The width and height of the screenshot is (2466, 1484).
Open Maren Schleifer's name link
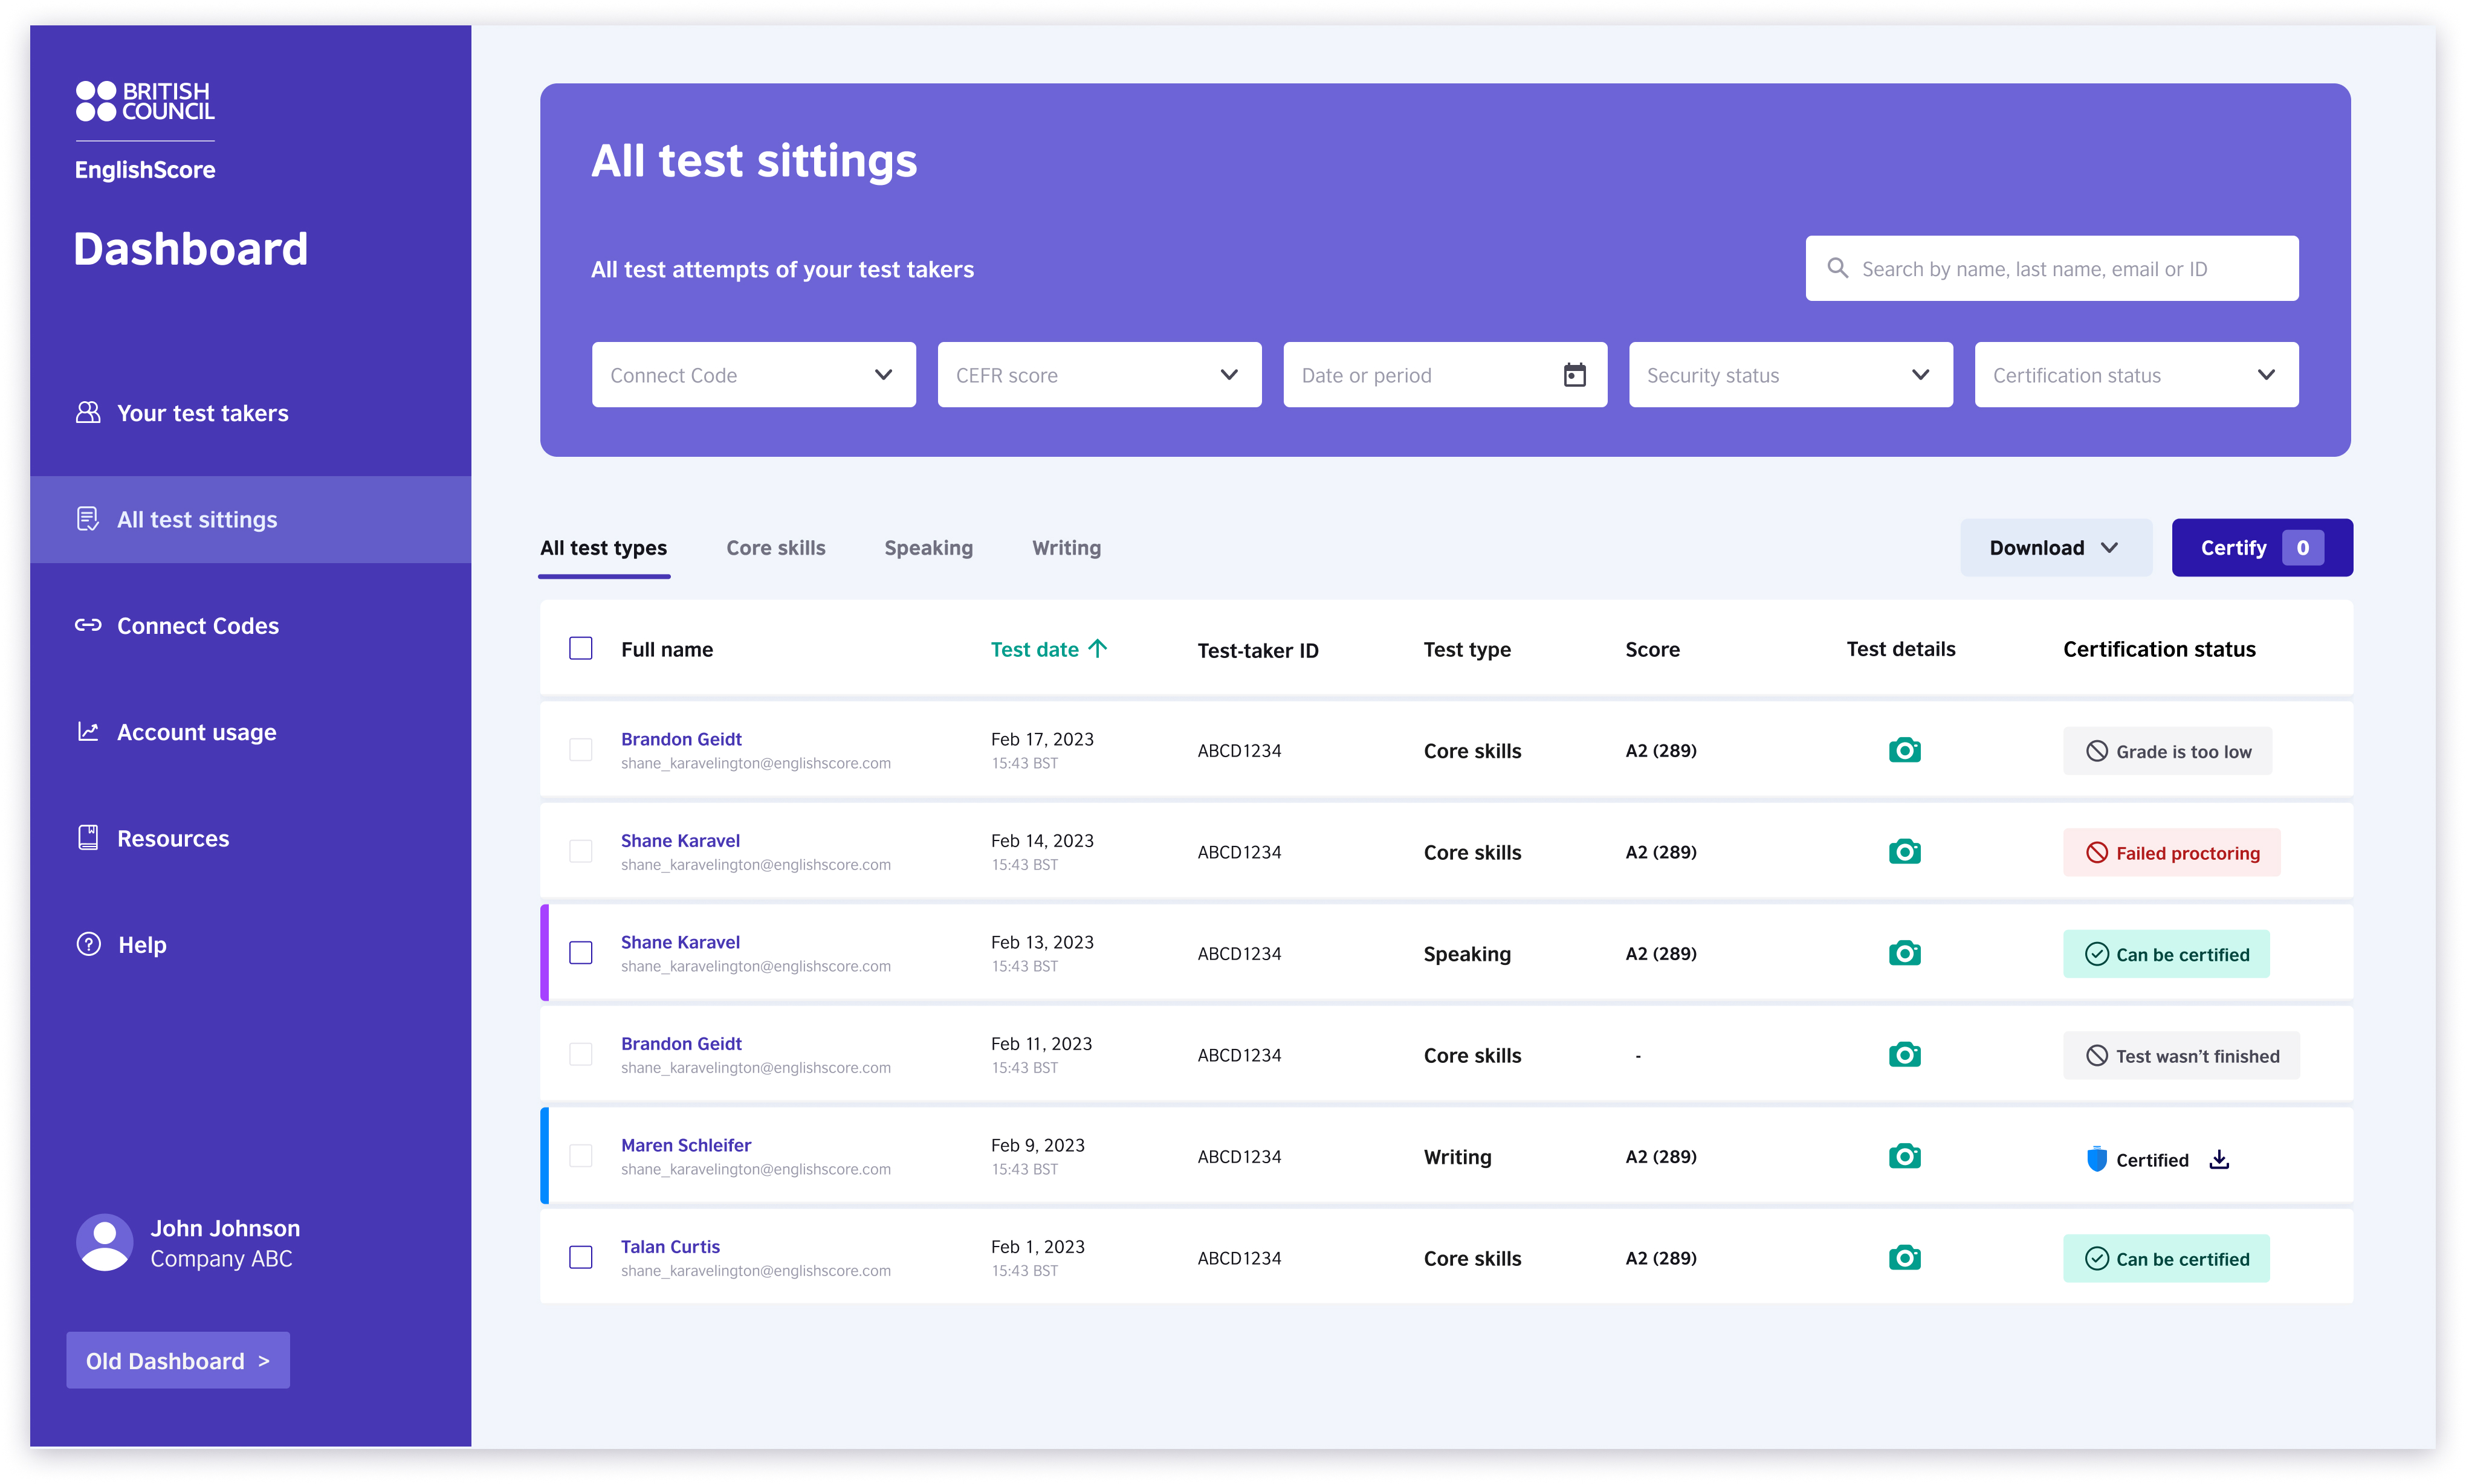(x=686, y=1144)
